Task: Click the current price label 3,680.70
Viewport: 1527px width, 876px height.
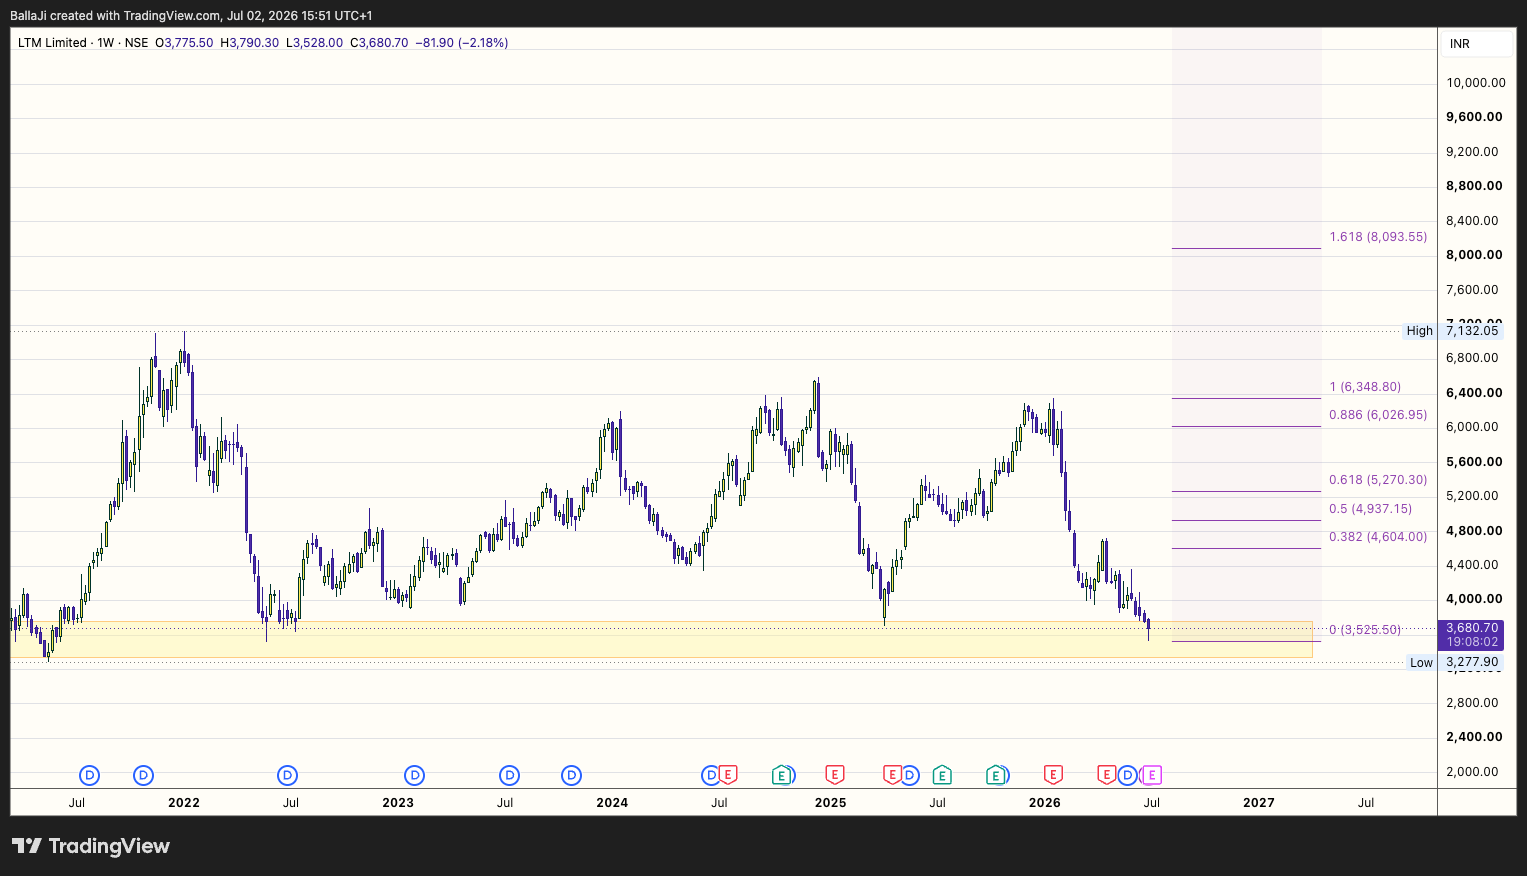Action: (1472, 628)
